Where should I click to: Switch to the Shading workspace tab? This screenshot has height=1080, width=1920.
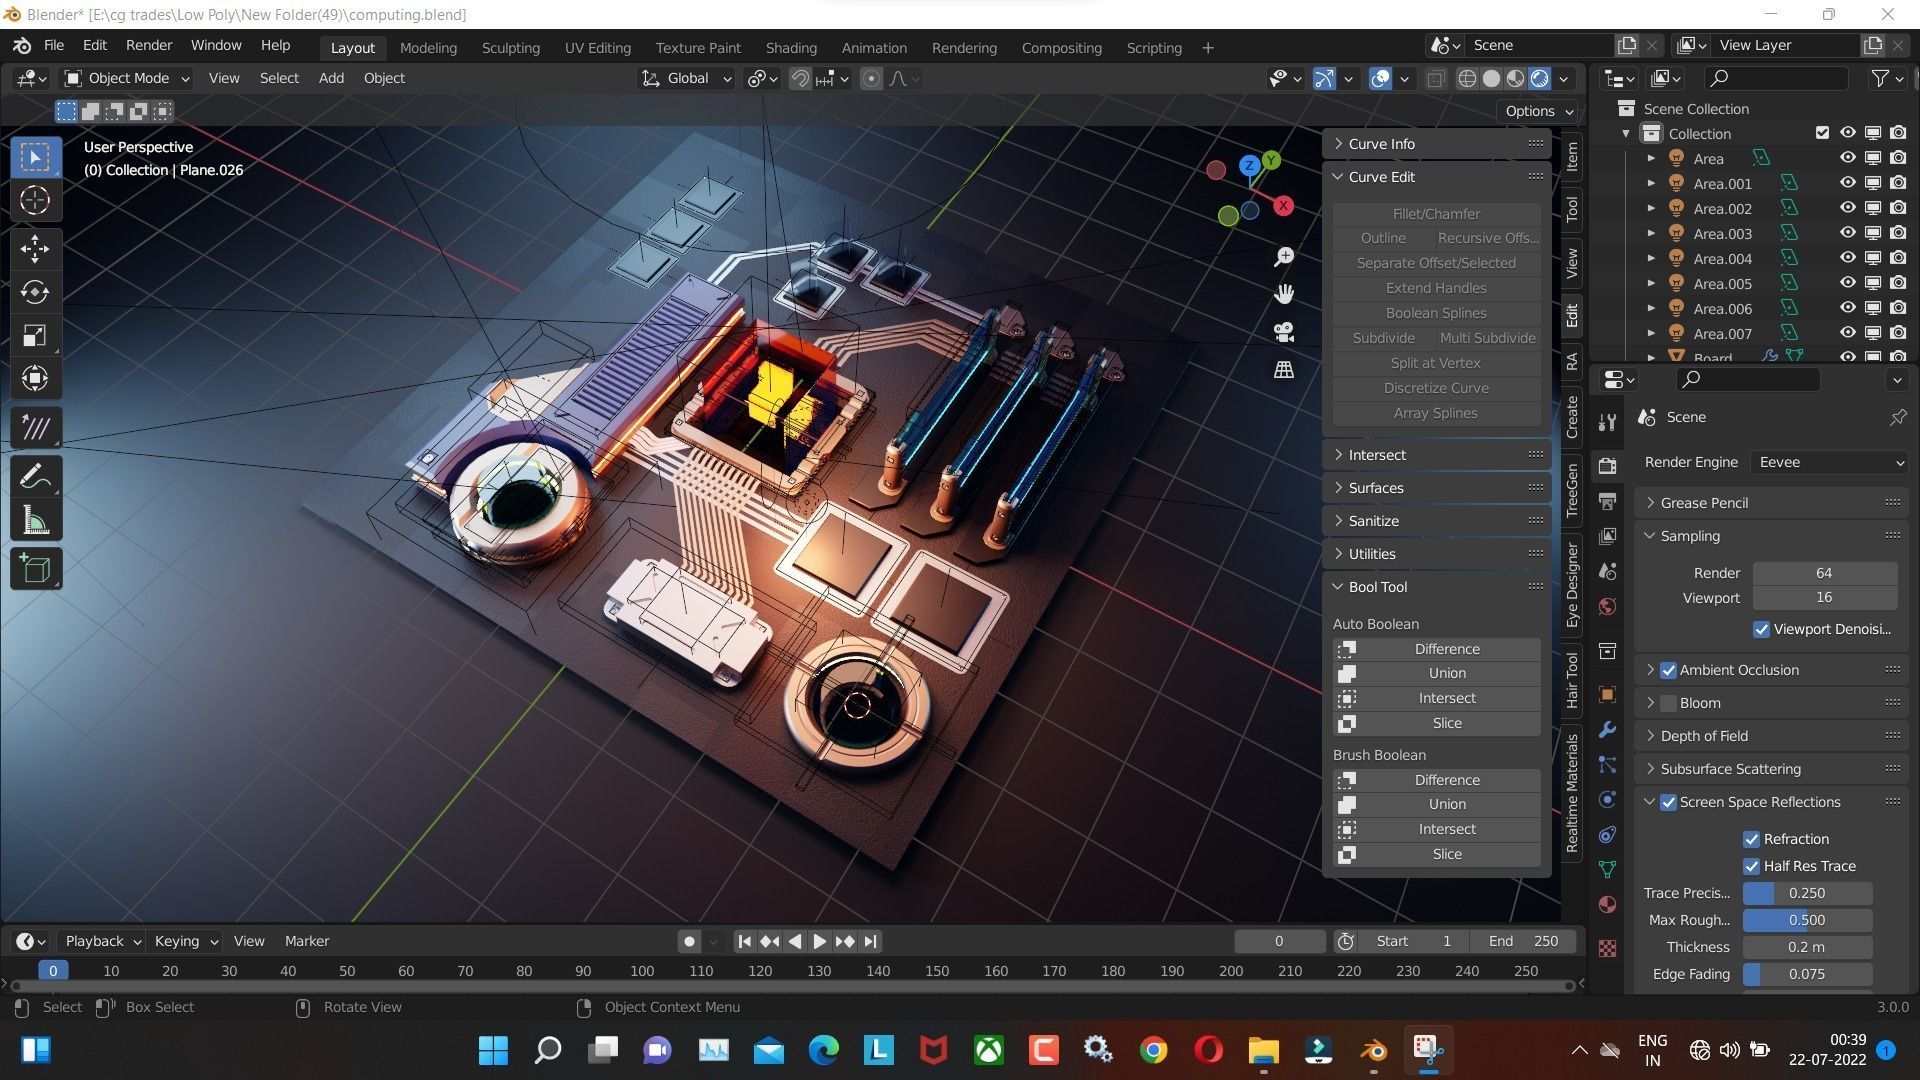click(x=791, y=47)
